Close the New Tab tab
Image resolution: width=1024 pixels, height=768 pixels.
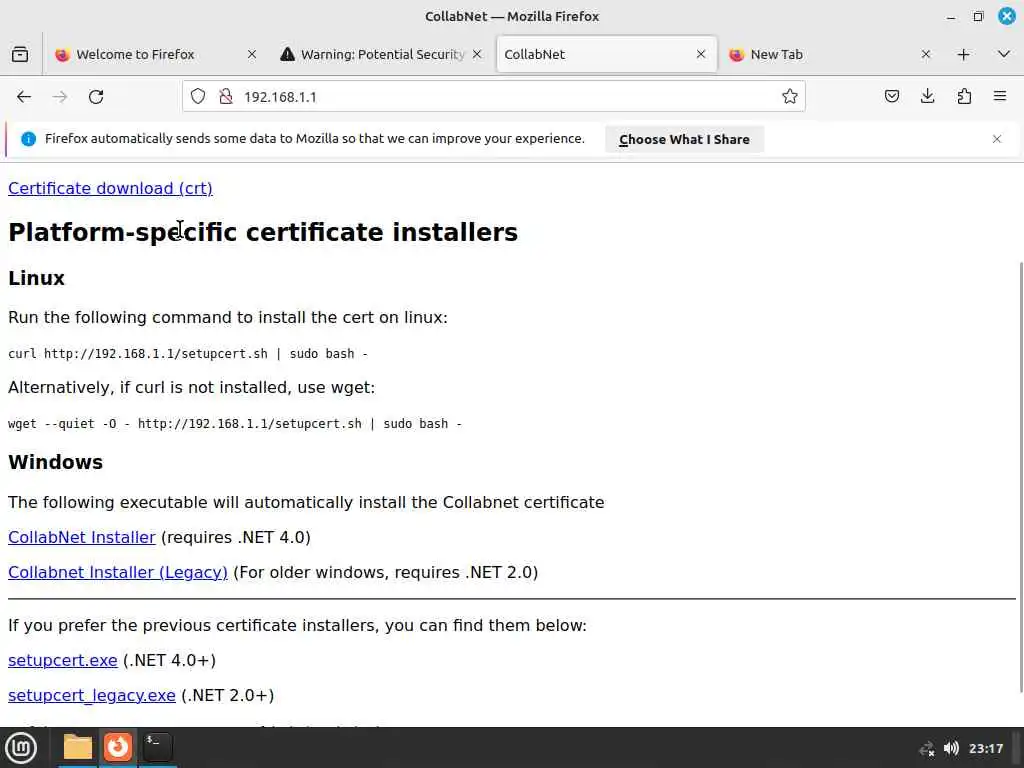(x=925, y=54)
